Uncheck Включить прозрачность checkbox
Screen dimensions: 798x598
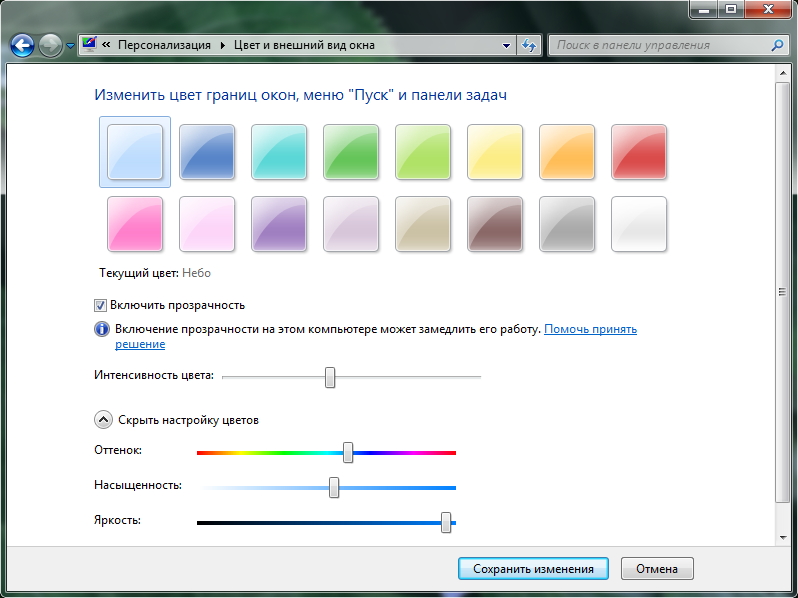(x=100, y=305)
